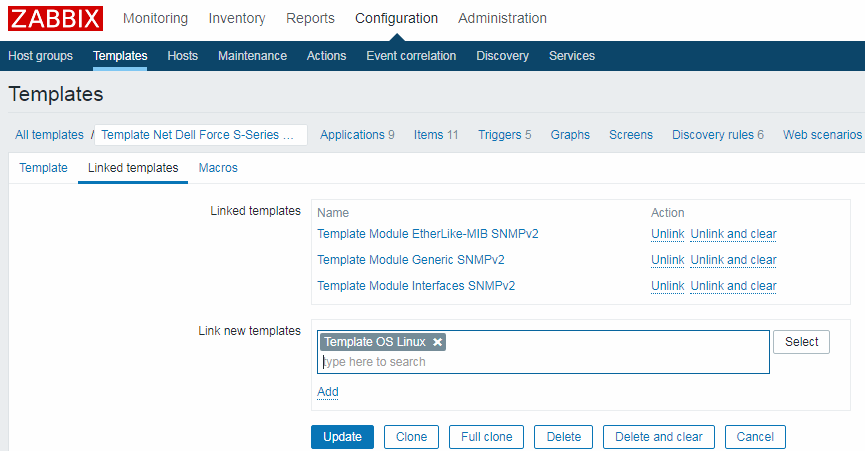
Task: Click the ZABBIX logo
Action: [55, 19]
